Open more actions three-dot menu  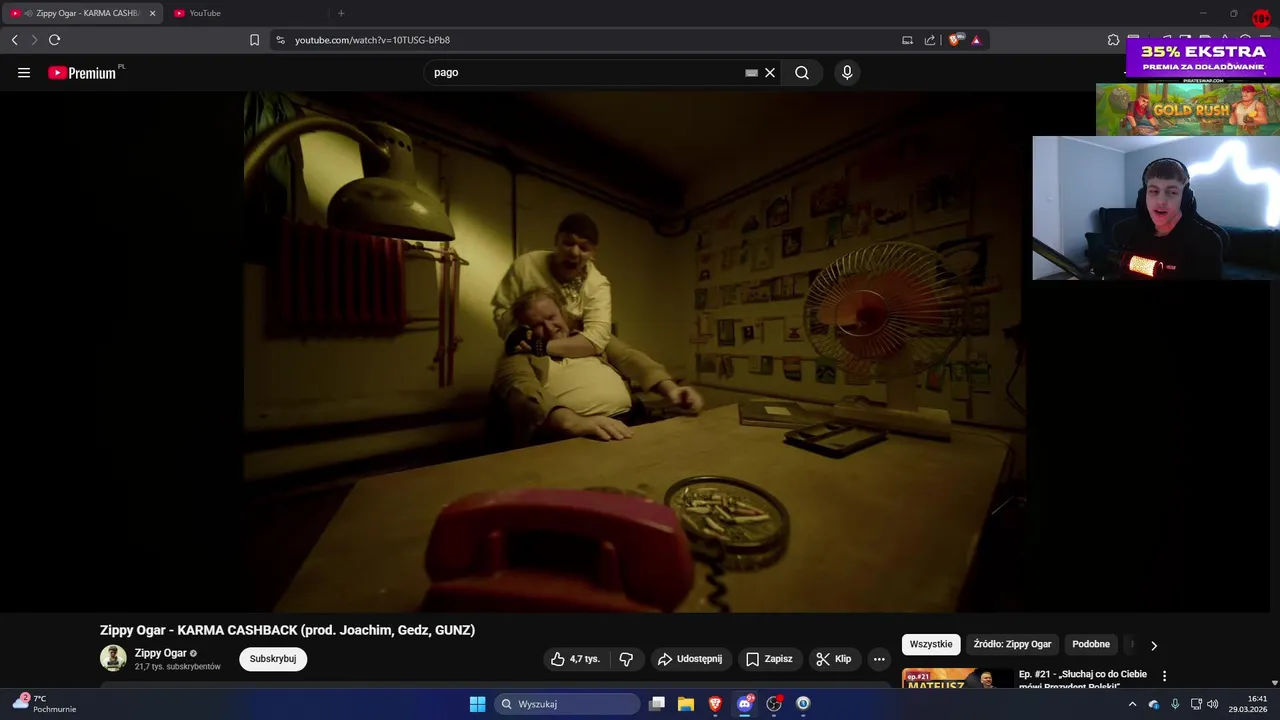[x=879, y=659]
